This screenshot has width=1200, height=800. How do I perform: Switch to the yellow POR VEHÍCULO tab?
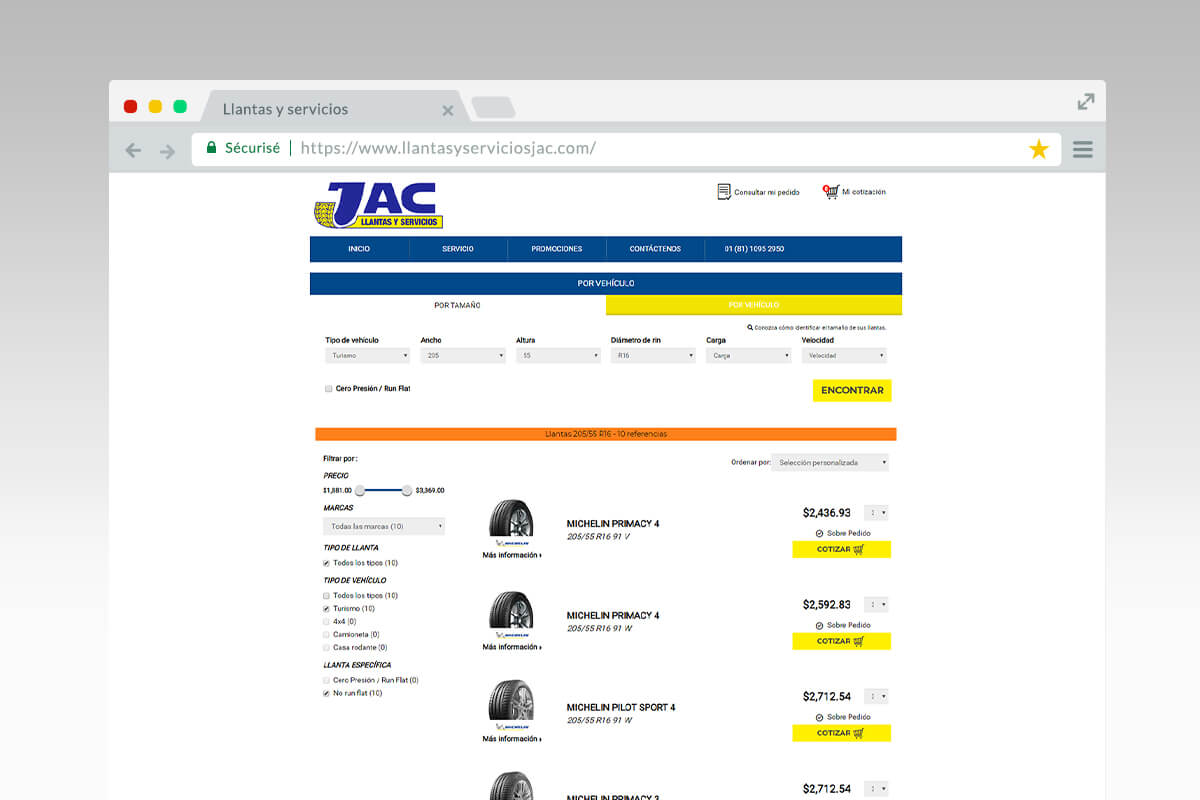click(754, 305)
